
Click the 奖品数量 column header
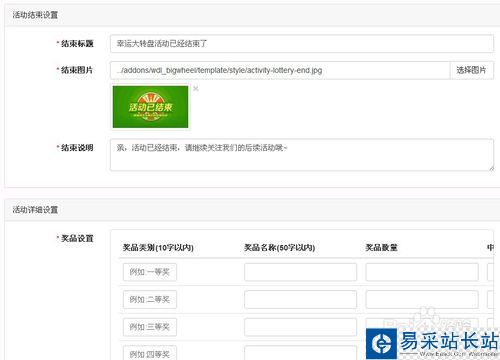click(381, 248)
